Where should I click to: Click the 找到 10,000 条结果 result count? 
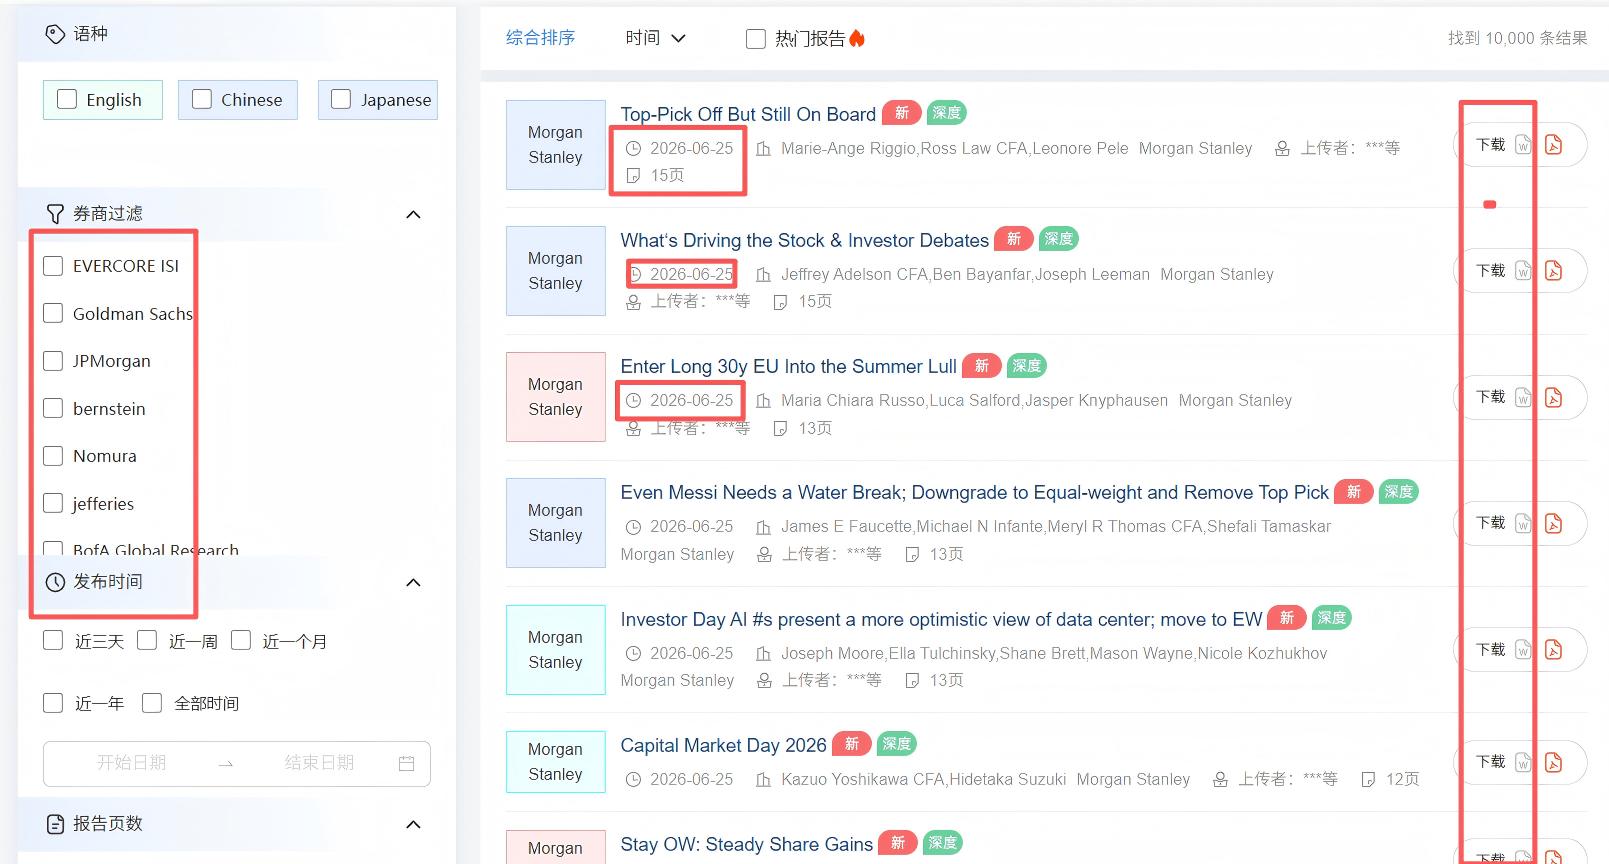[1517, 38]
